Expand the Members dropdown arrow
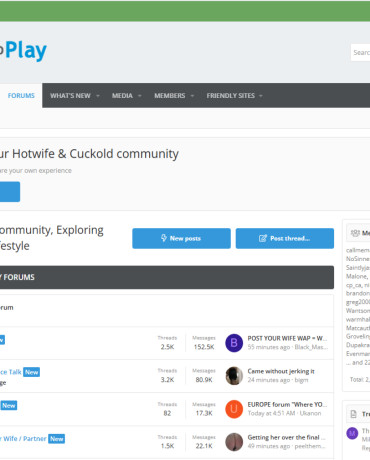This screenshot has width=370, height=460. [x=192, y=96]
